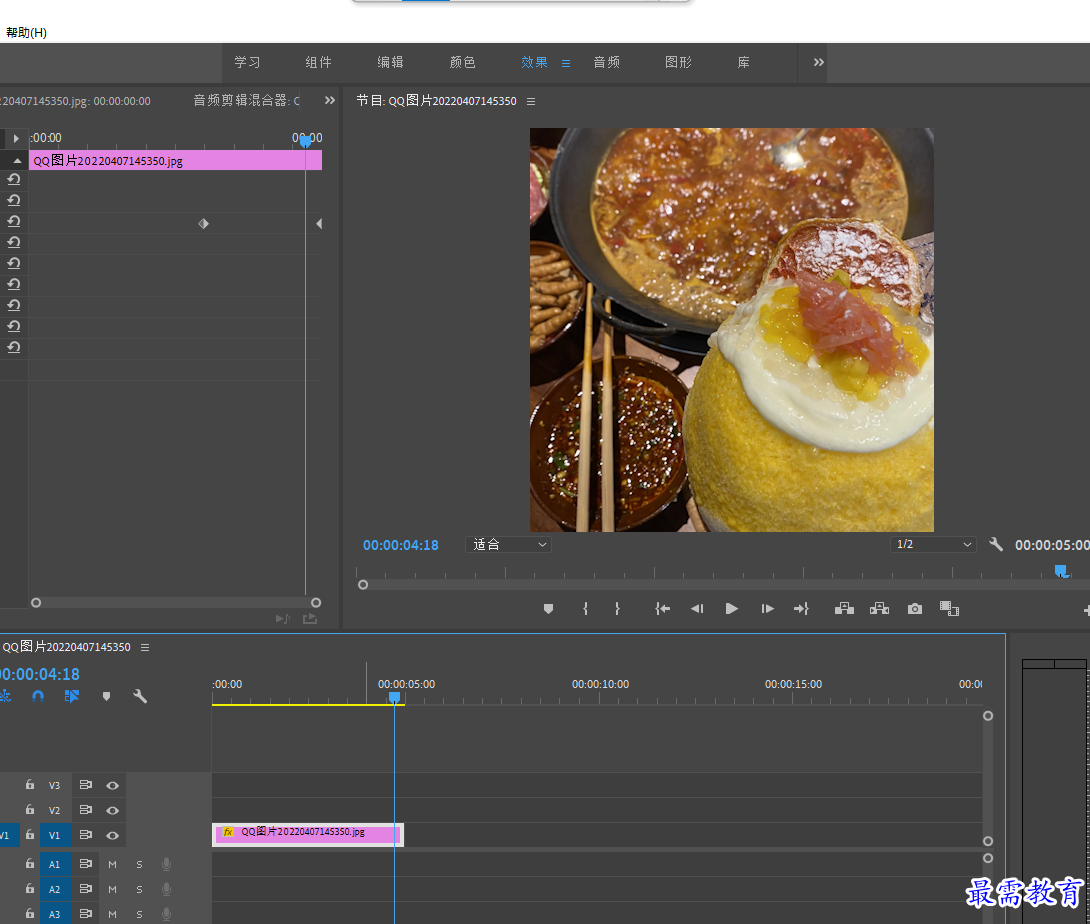This screenshot has height=924, width=1090.
Task: Click the V1 source patch button
Action: click(6, 836)
